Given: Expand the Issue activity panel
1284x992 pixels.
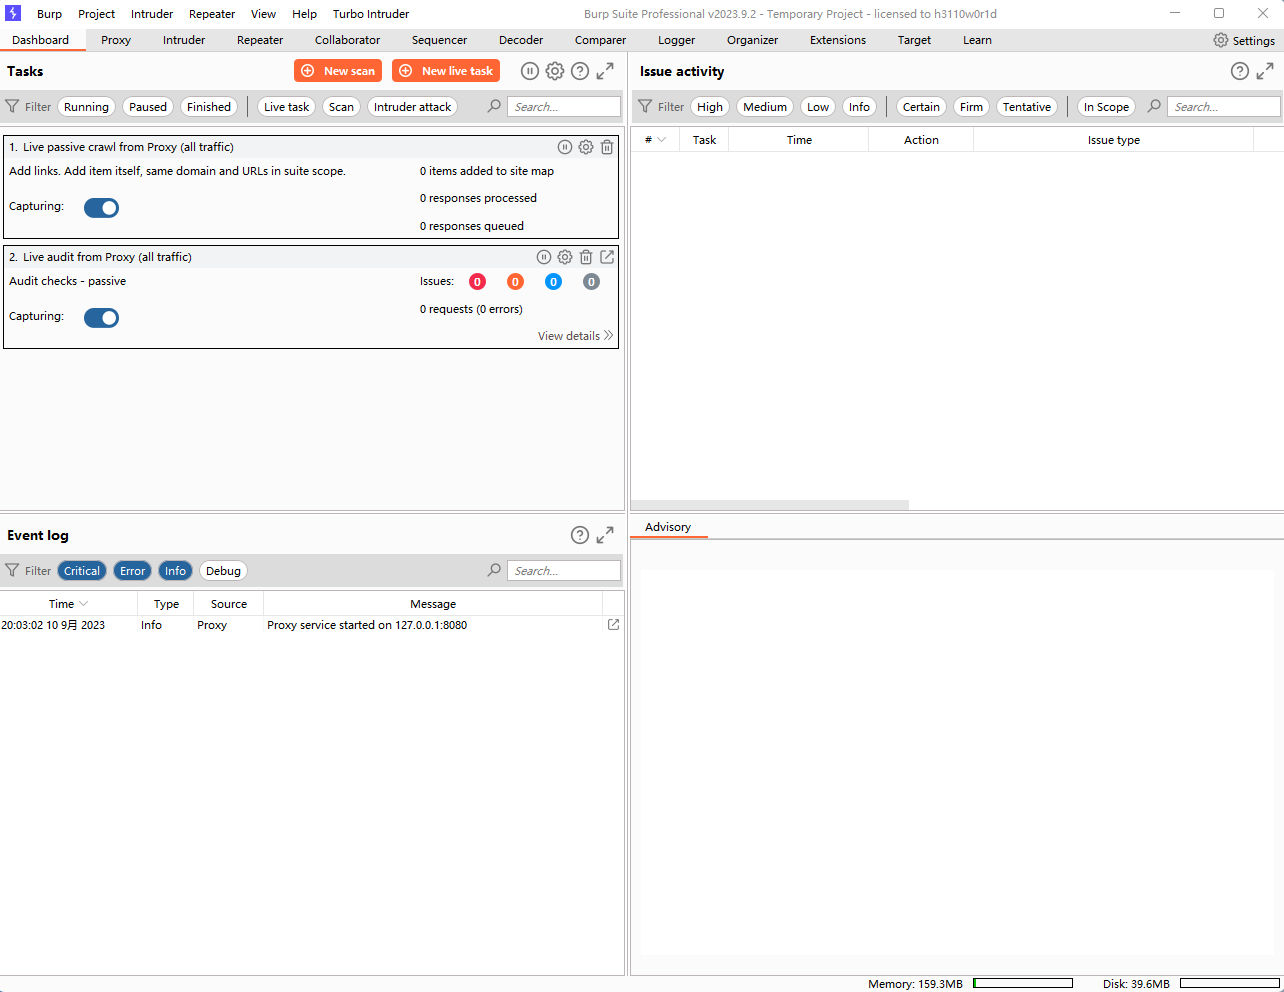Looking at the screenshot, I should pos(1265,71).
